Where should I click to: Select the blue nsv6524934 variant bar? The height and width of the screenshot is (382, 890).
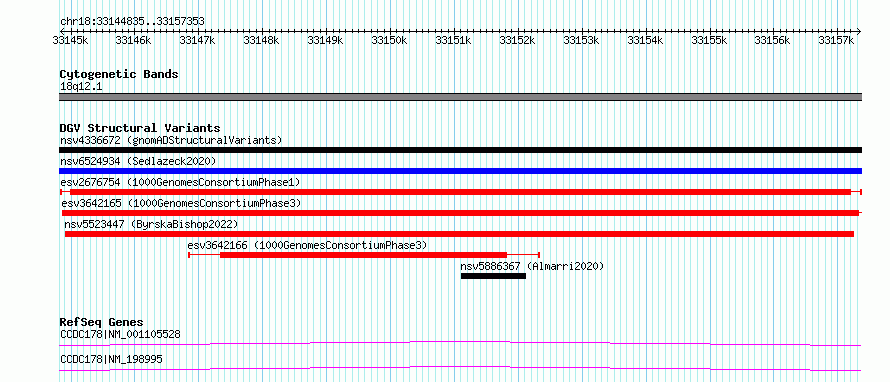(460, 171)
